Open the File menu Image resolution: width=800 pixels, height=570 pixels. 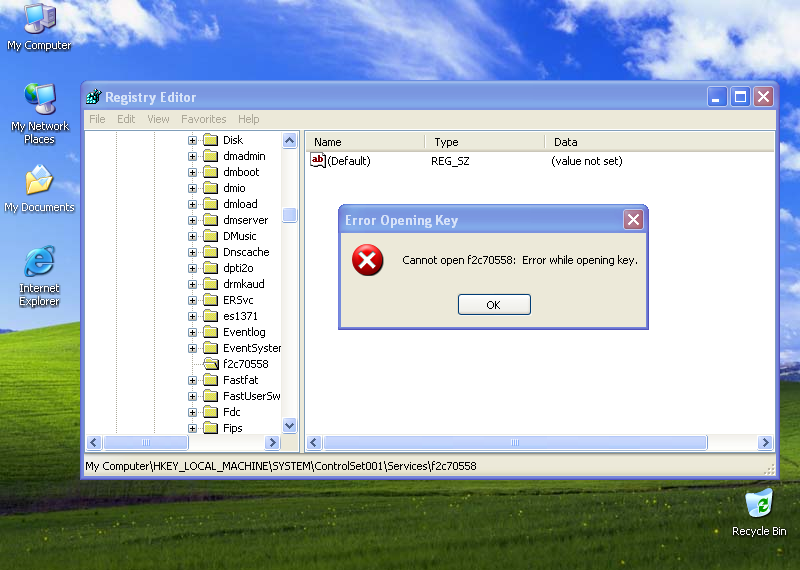97,119
